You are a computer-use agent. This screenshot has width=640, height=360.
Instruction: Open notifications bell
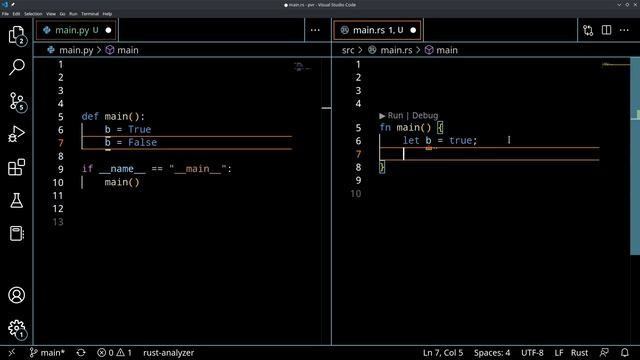pos(624,353)
